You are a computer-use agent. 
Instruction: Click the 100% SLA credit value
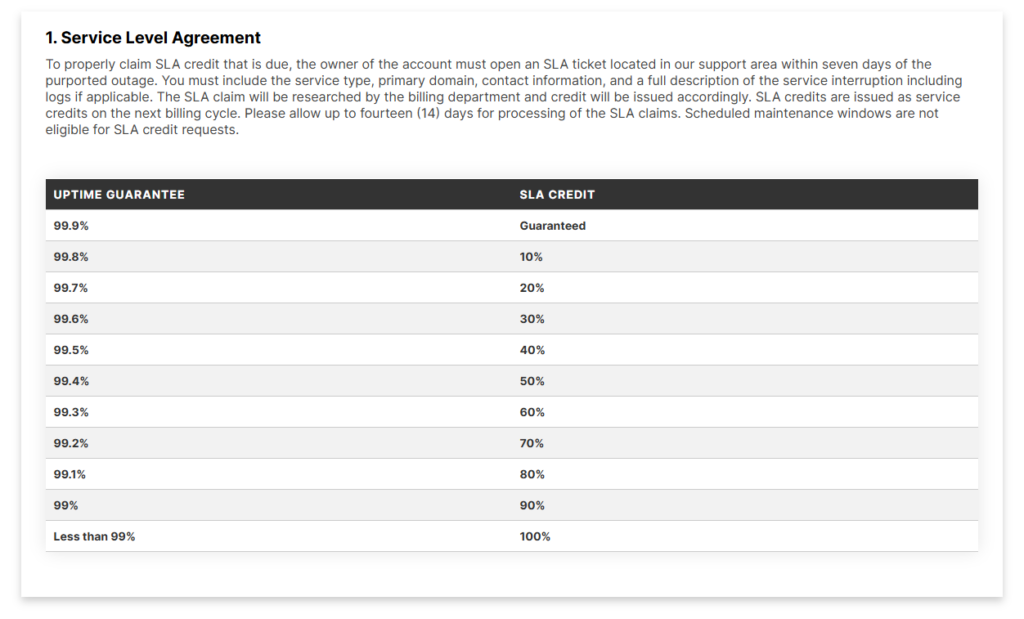[535, 536]
